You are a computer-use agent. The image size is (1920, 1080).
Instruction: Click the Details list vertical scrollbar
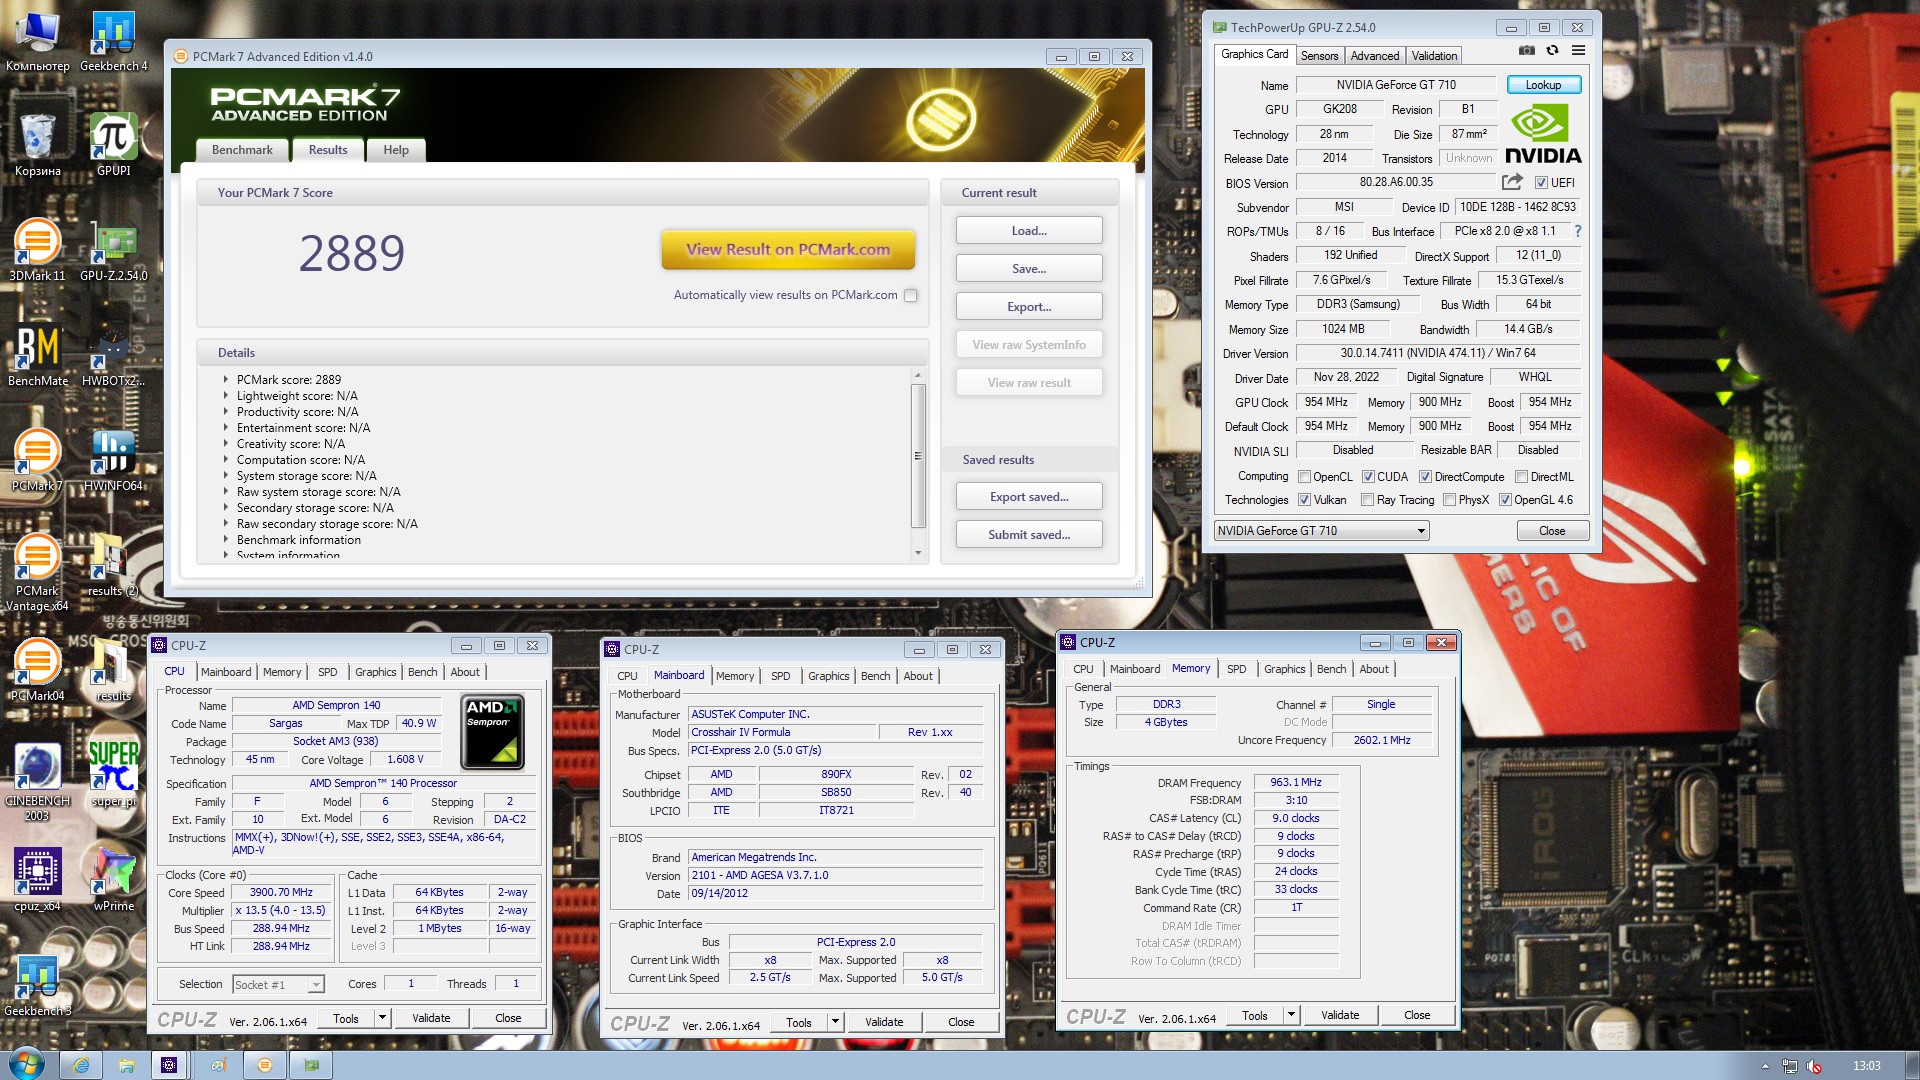(x=918, y=455)
